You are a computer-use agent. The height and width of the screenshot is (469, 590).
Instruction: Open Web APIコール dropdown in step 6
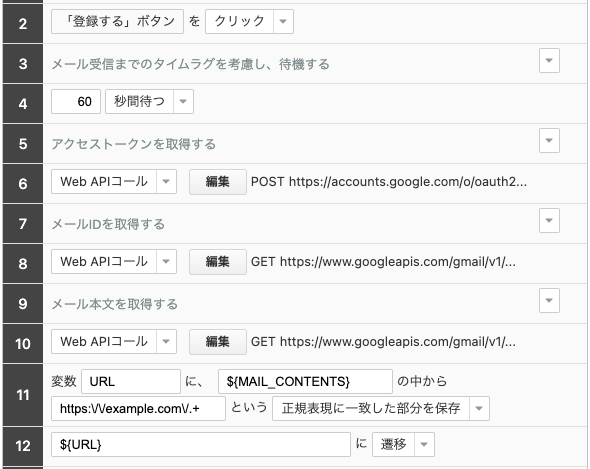tap(166, 181)
